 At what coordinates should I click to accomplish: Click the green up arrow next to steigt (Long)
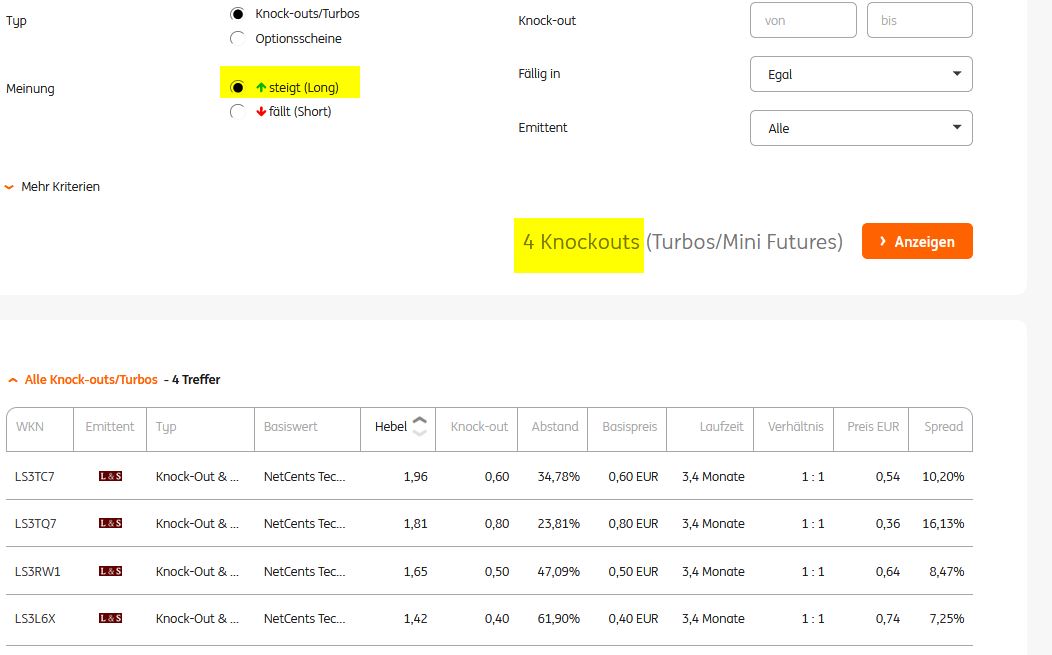(262, 85)
